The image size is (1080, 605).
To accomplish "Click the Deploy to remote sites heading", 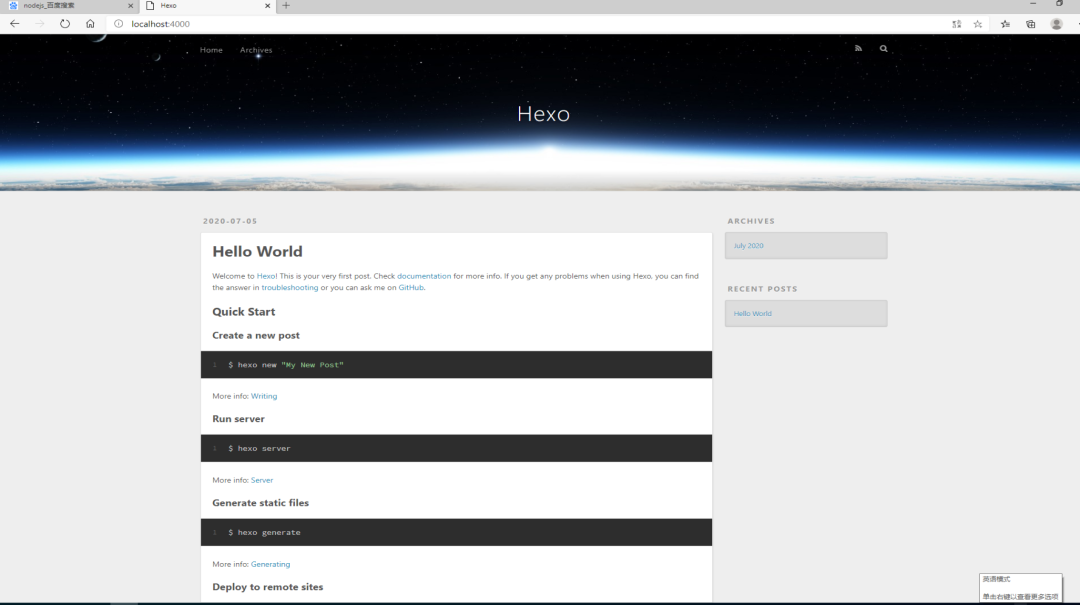I will click(x=267, y=587).
